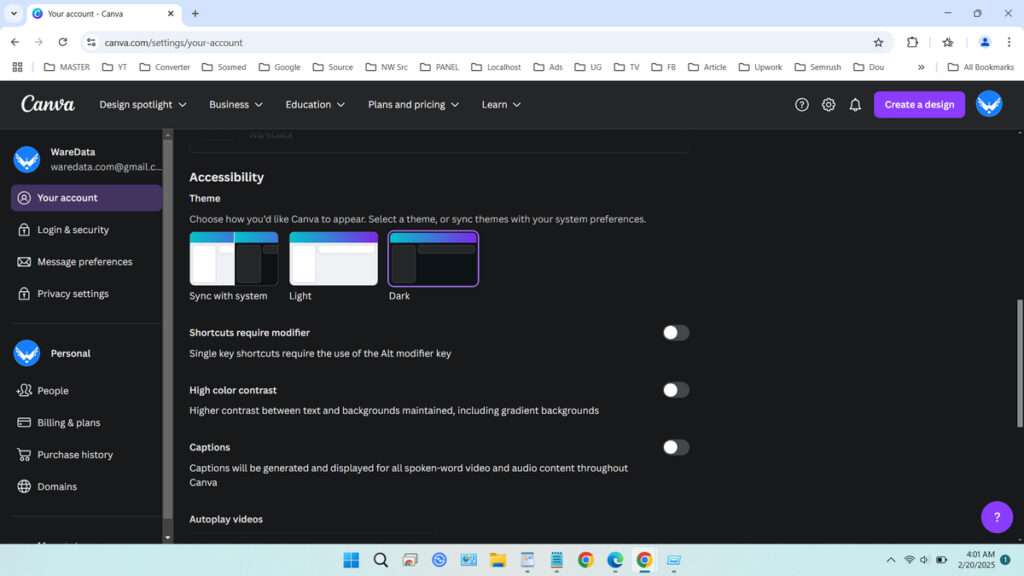The width and height of the screenshot is (1024, 576).
Task: Open taskbar clock and date
Action: [x=976, y=560]
